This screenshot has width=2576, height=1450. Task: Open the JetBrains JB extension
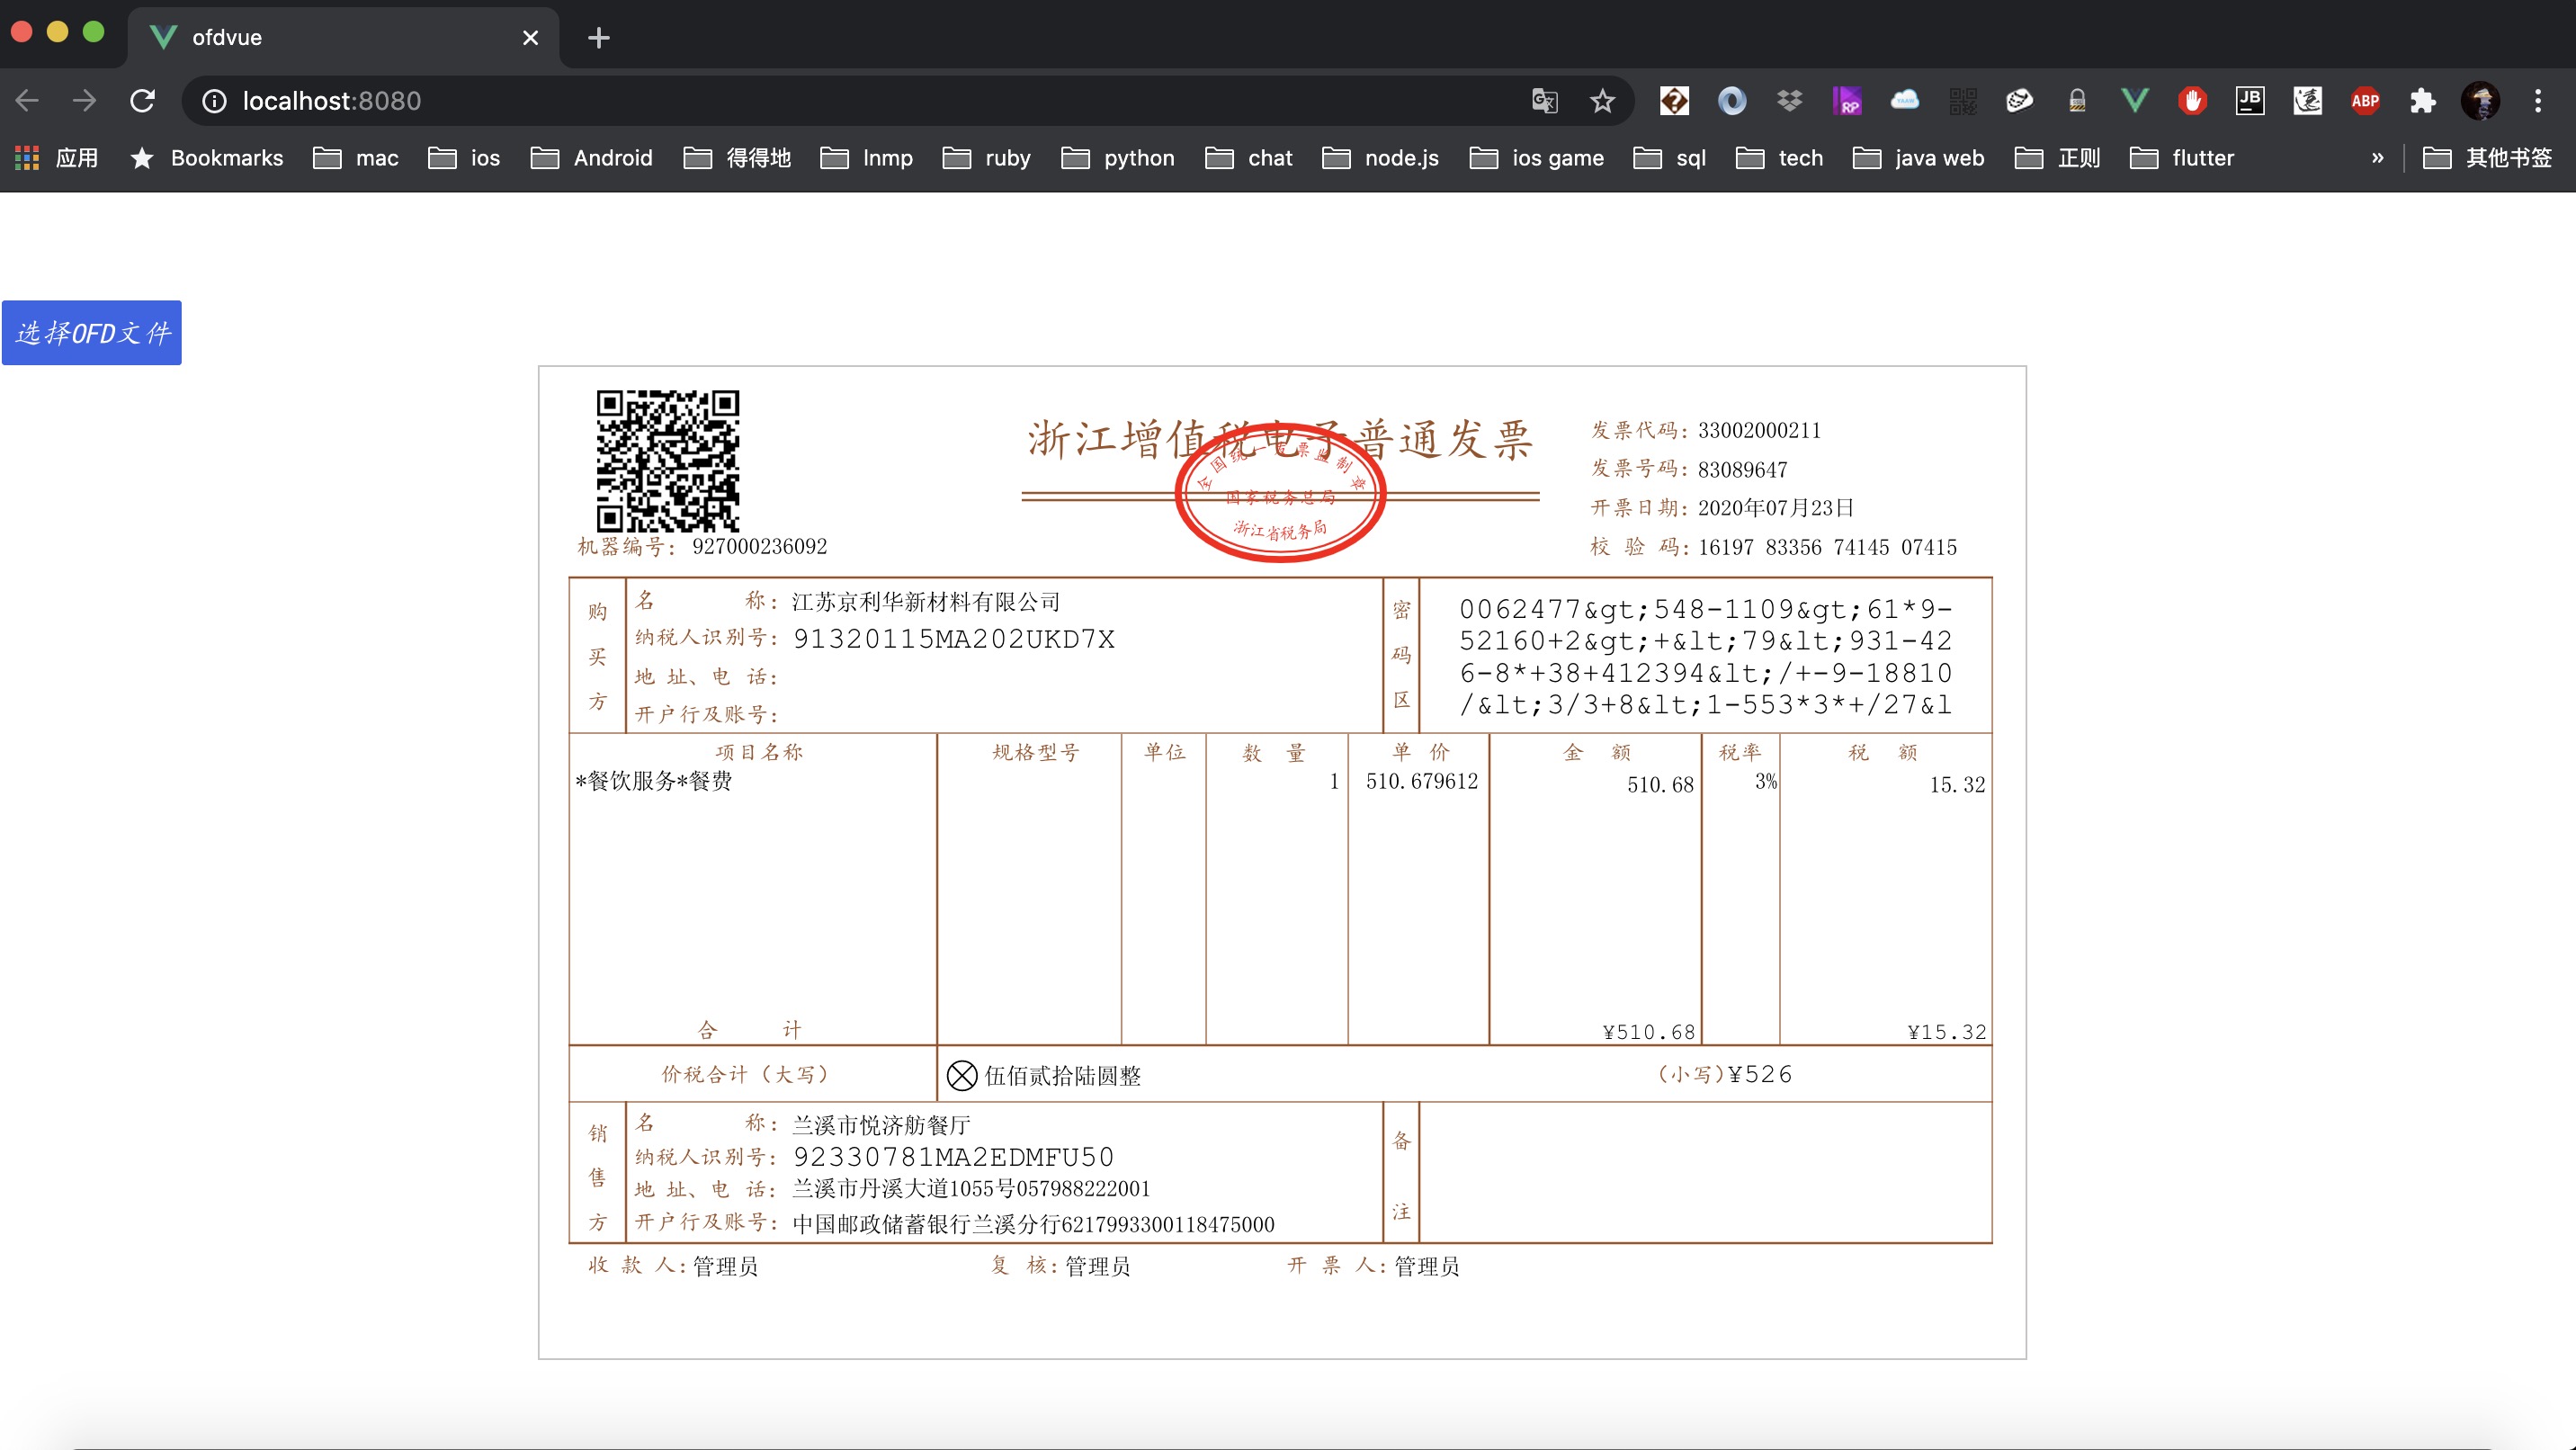[x=2250, y=100]
